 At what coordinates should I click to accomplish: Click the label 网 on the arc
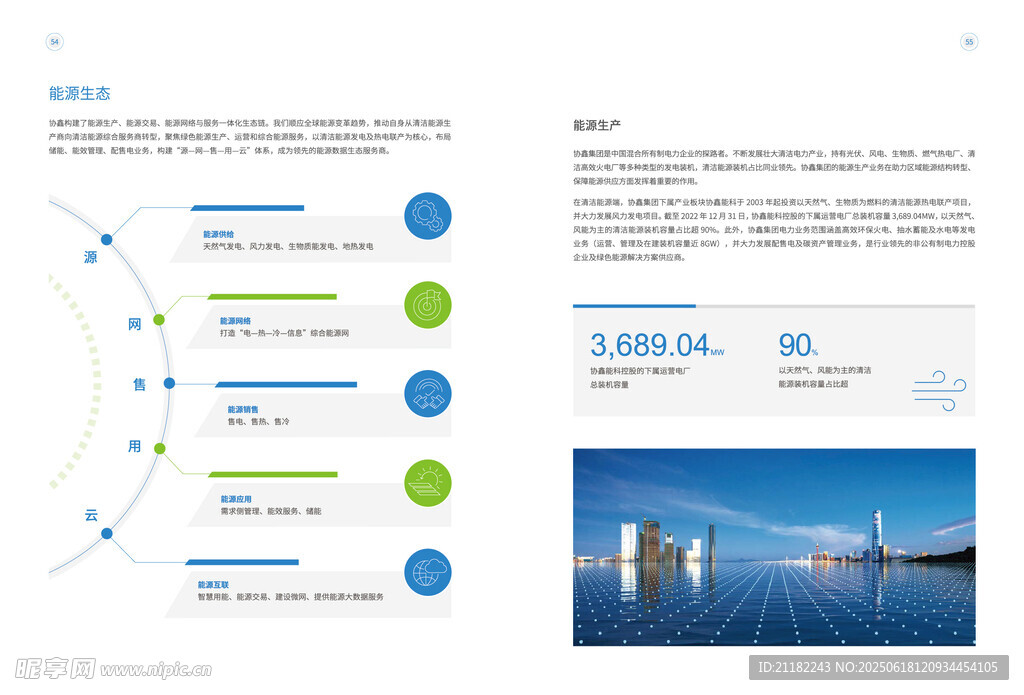tap(135, 324)
